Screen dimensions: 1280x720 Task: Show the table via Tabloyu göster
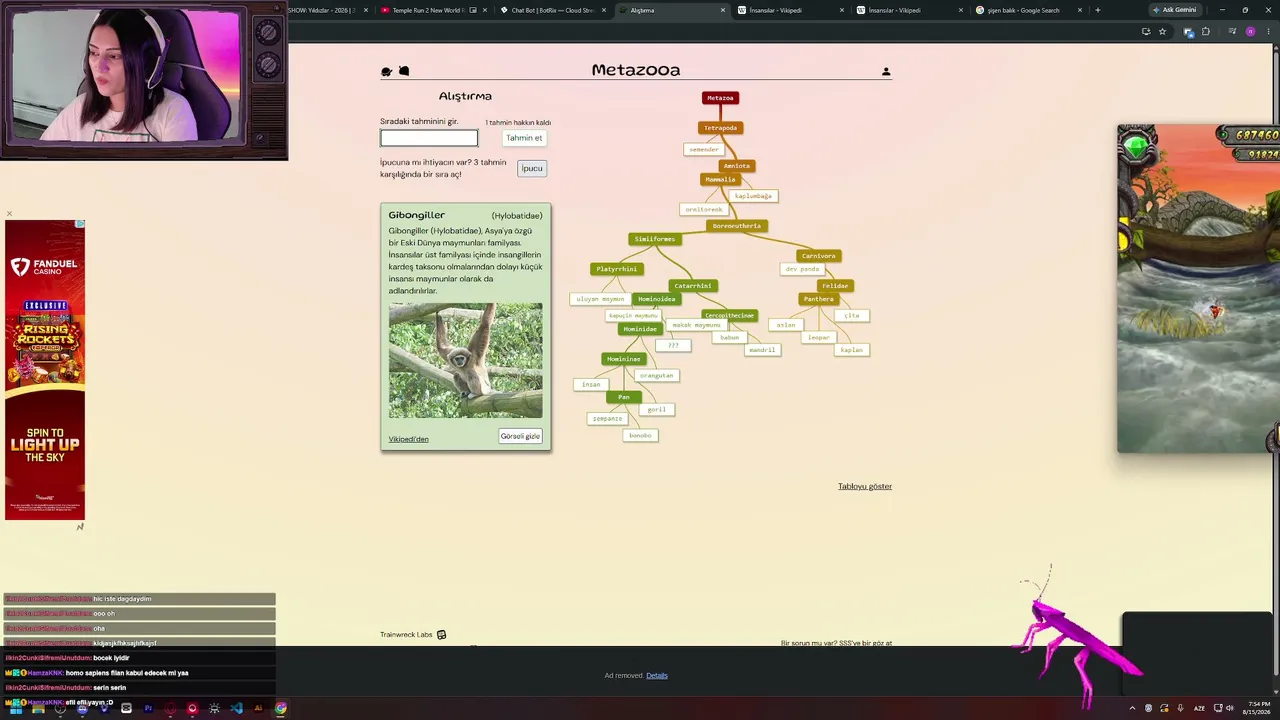[865, 486]
